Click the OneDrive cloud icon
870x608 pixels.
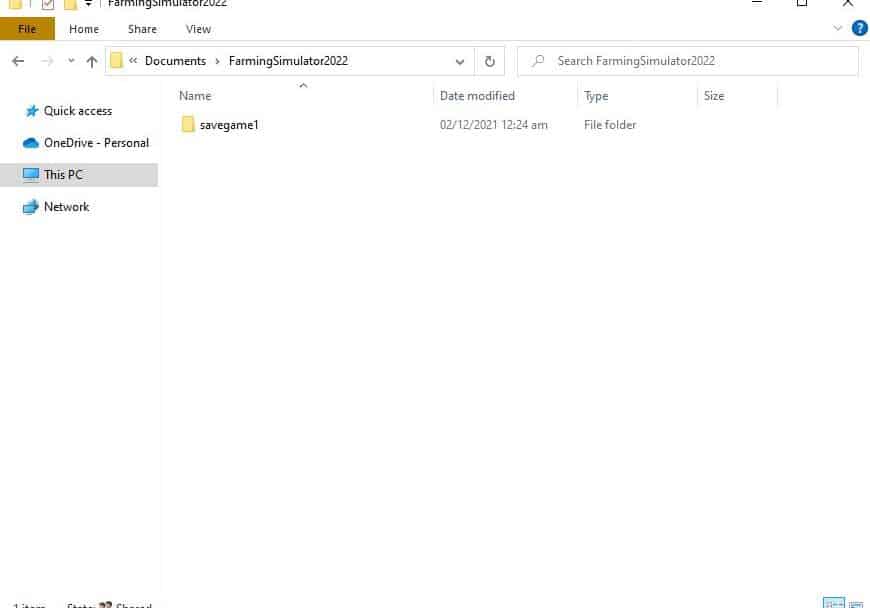pyautogui.click(x=31, y=143)
